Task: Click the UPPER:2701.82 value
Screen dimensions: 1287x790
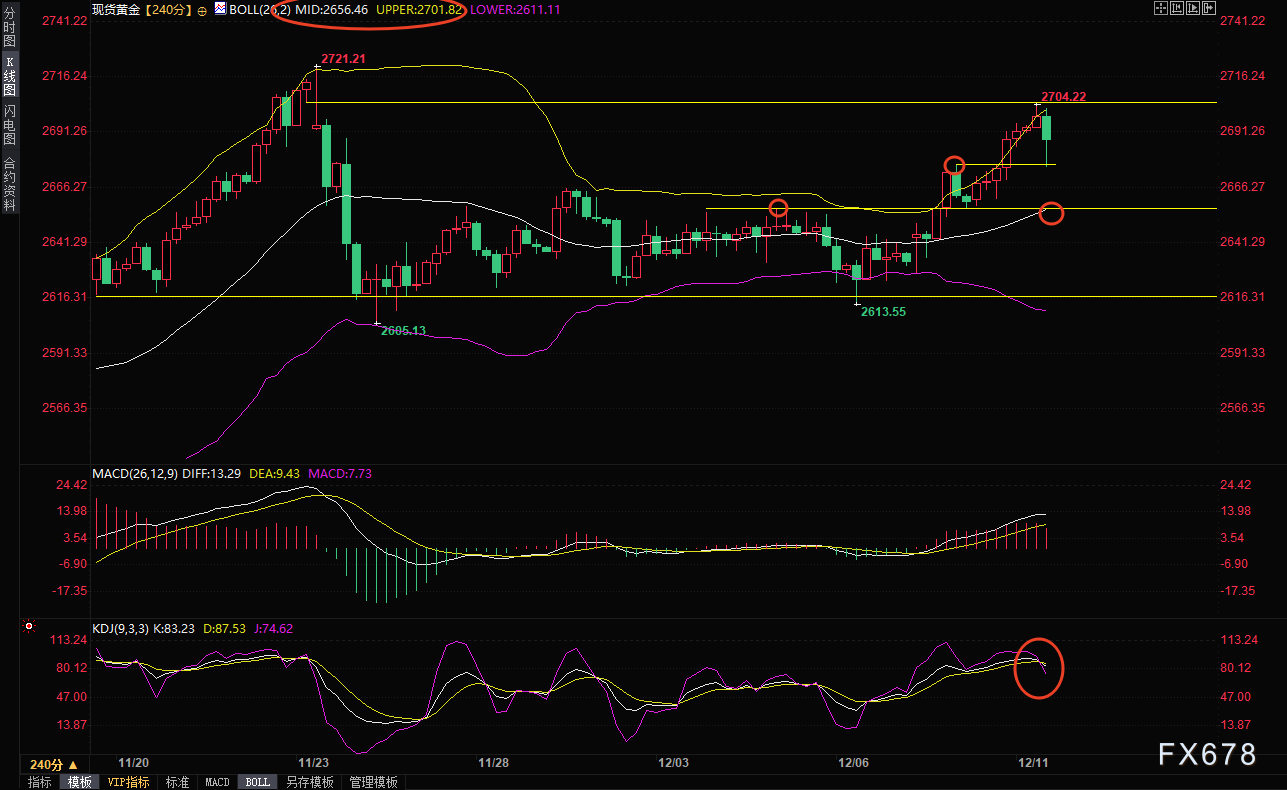Action: tap(419, 9)
